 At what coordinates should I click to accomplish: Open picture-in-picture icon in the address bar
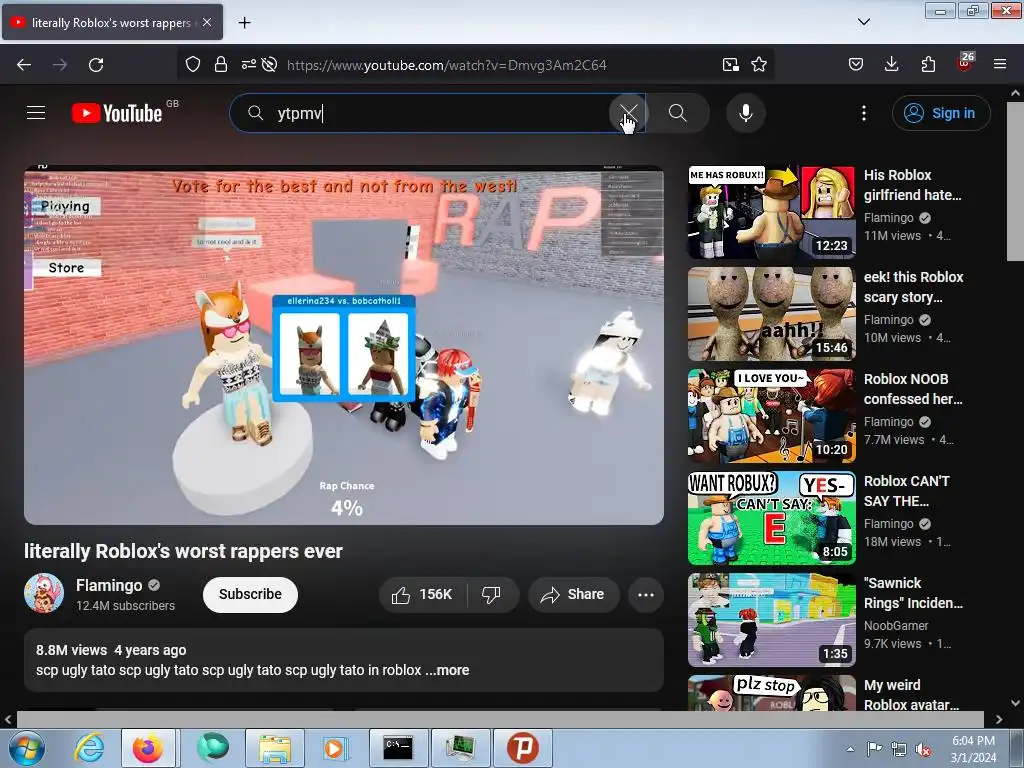pyautogui.click(x=731, y=64)
